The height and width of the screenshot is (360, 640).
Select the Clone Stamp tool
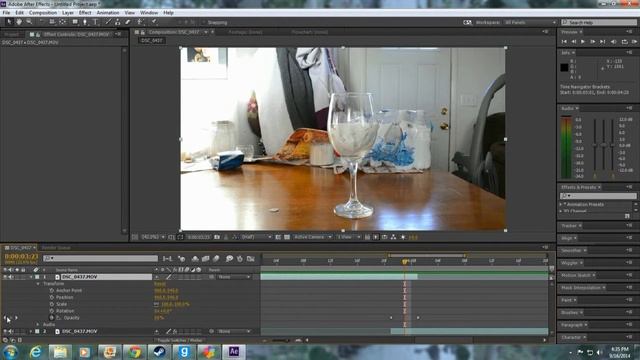[118, 22]
